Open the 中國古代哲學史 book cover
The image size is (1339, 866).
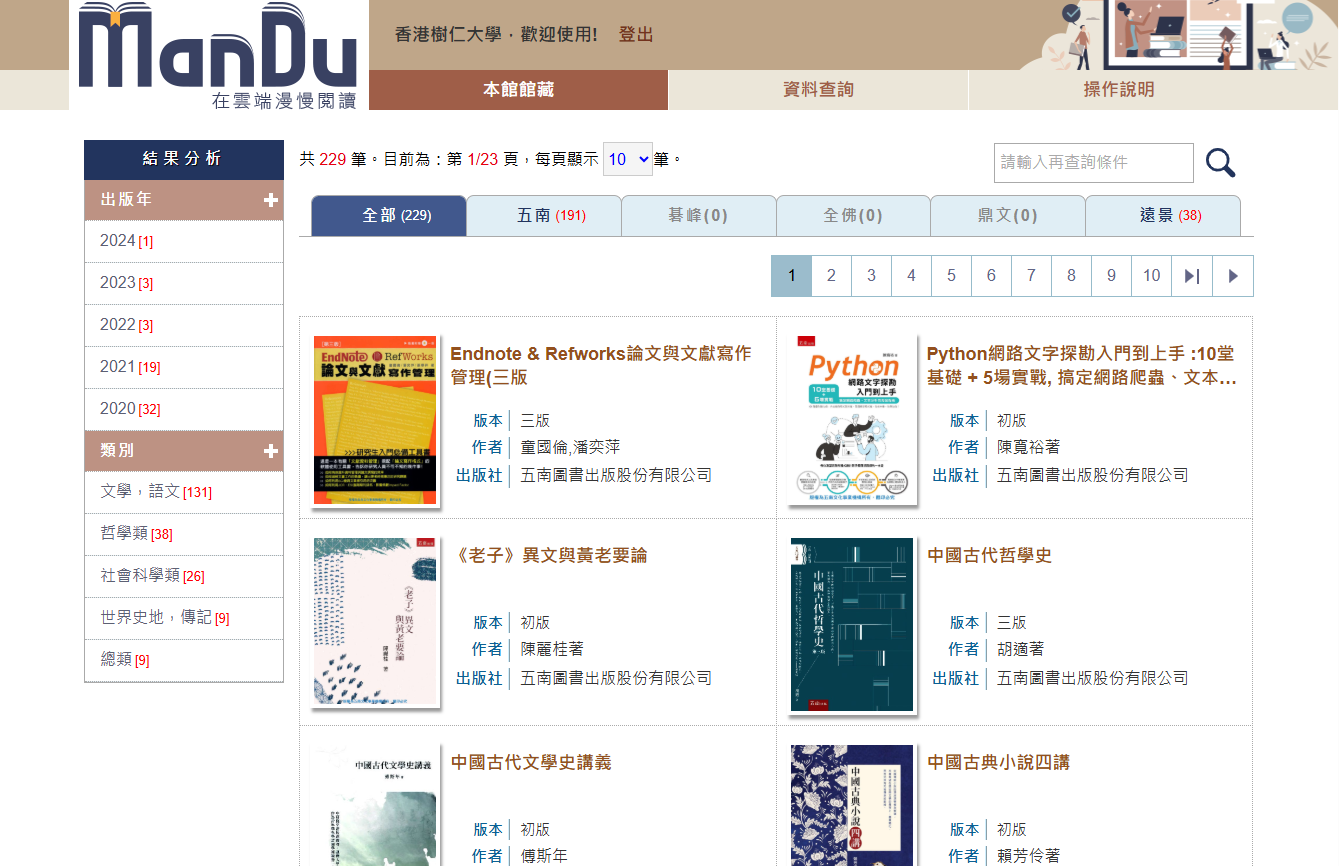852,624
